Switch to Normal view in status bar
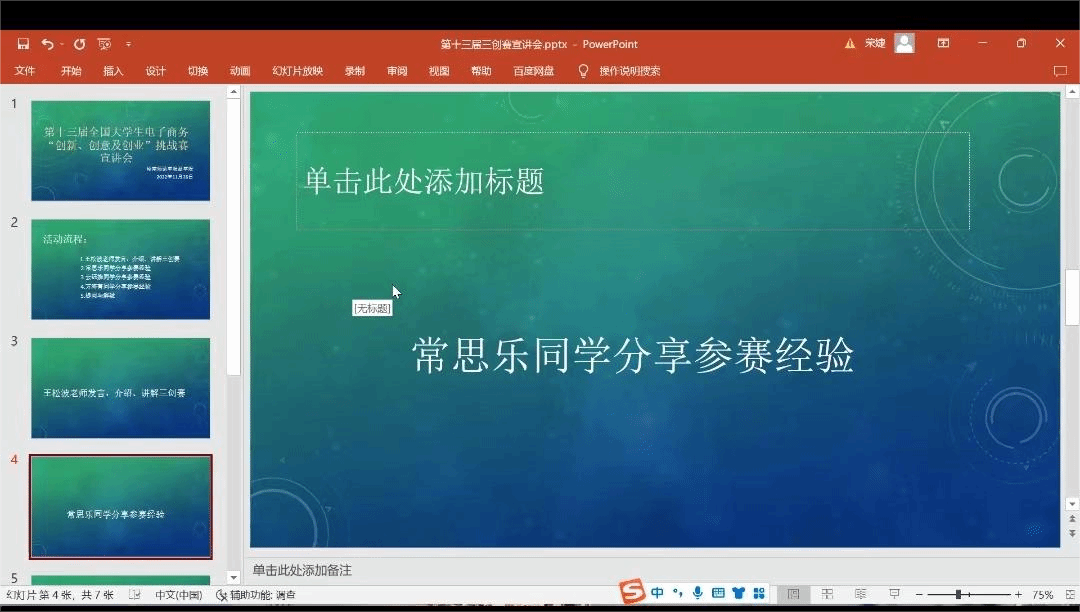The image size is (1080, 612). click(x=793, y=595)
